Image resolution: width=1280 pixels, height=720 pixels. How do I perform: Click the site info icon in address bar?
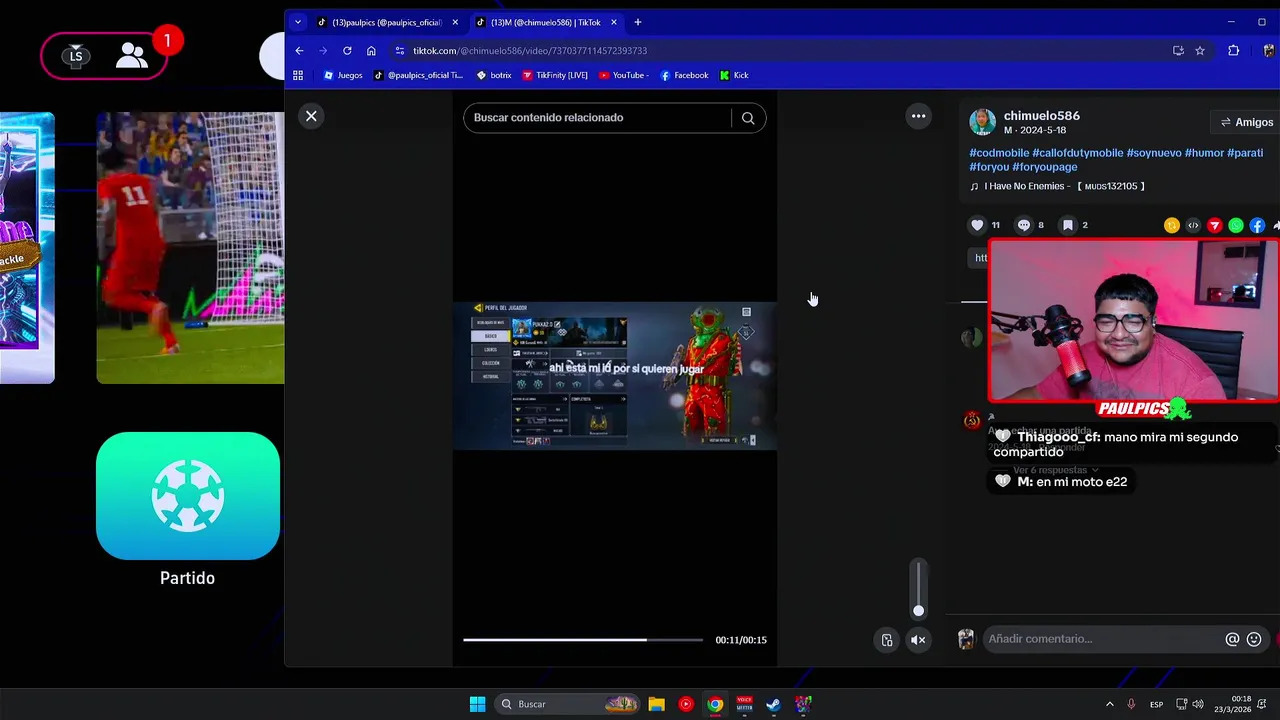(400, 51)
